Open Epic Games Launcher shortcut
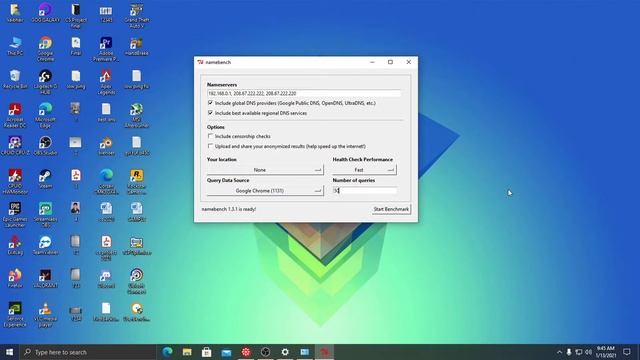 point(15,215)
